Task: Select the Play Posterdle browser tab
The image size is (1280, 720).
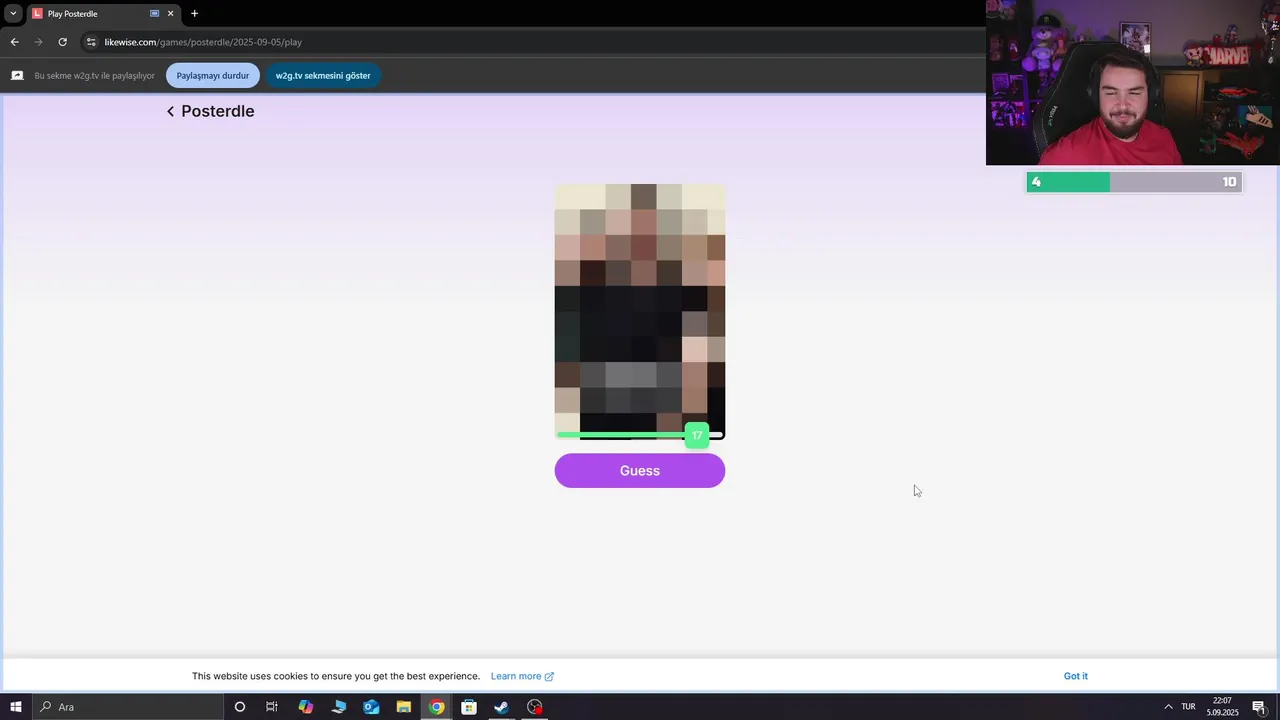Action: (x=103, y=14)
